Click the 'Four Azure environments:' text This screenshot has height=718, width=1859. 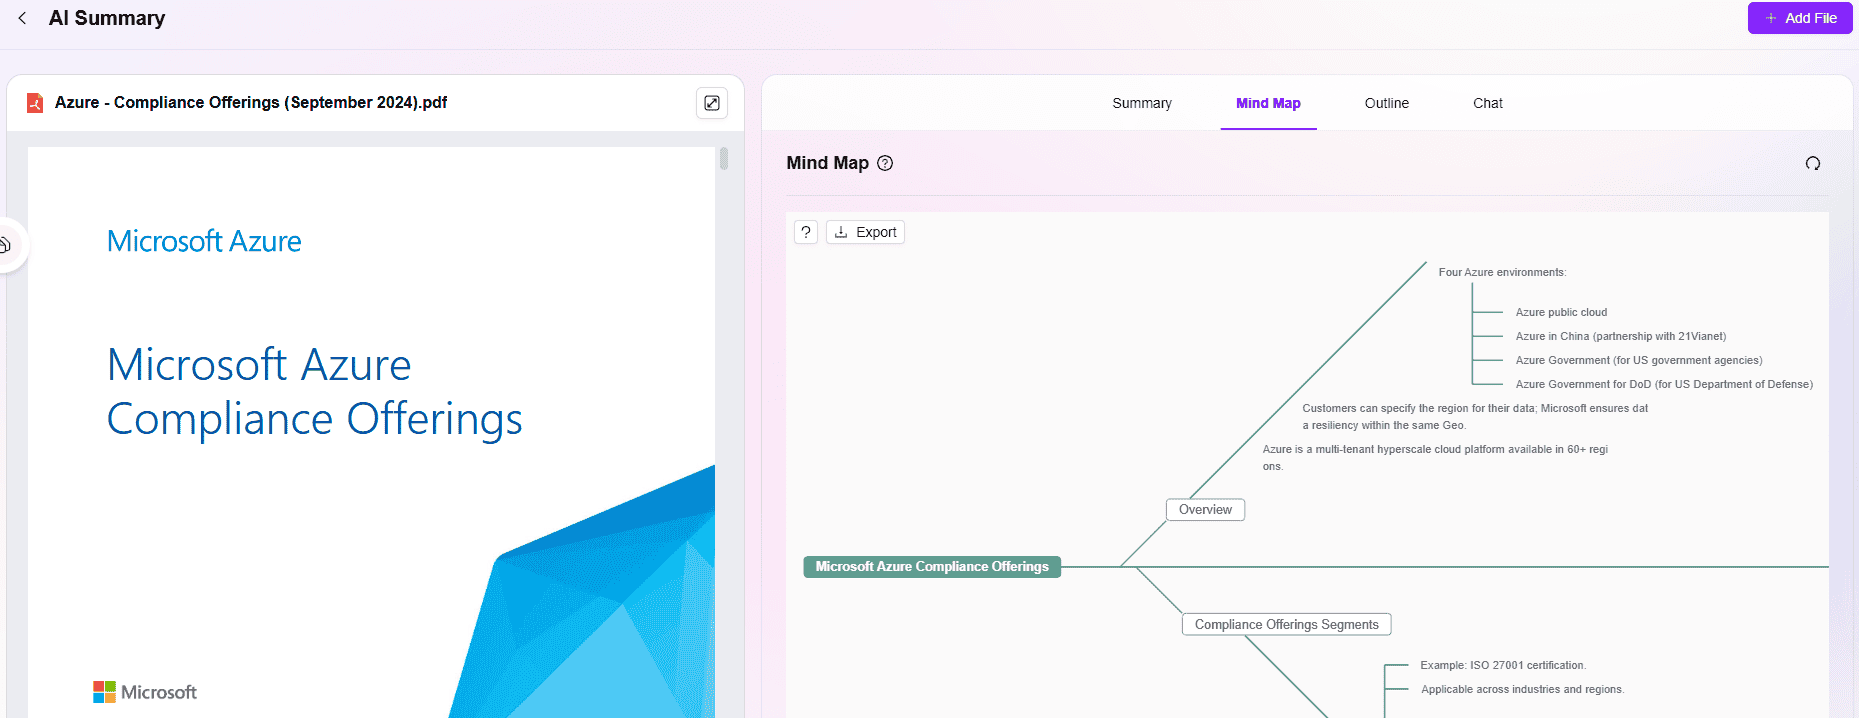(1502, 272)
